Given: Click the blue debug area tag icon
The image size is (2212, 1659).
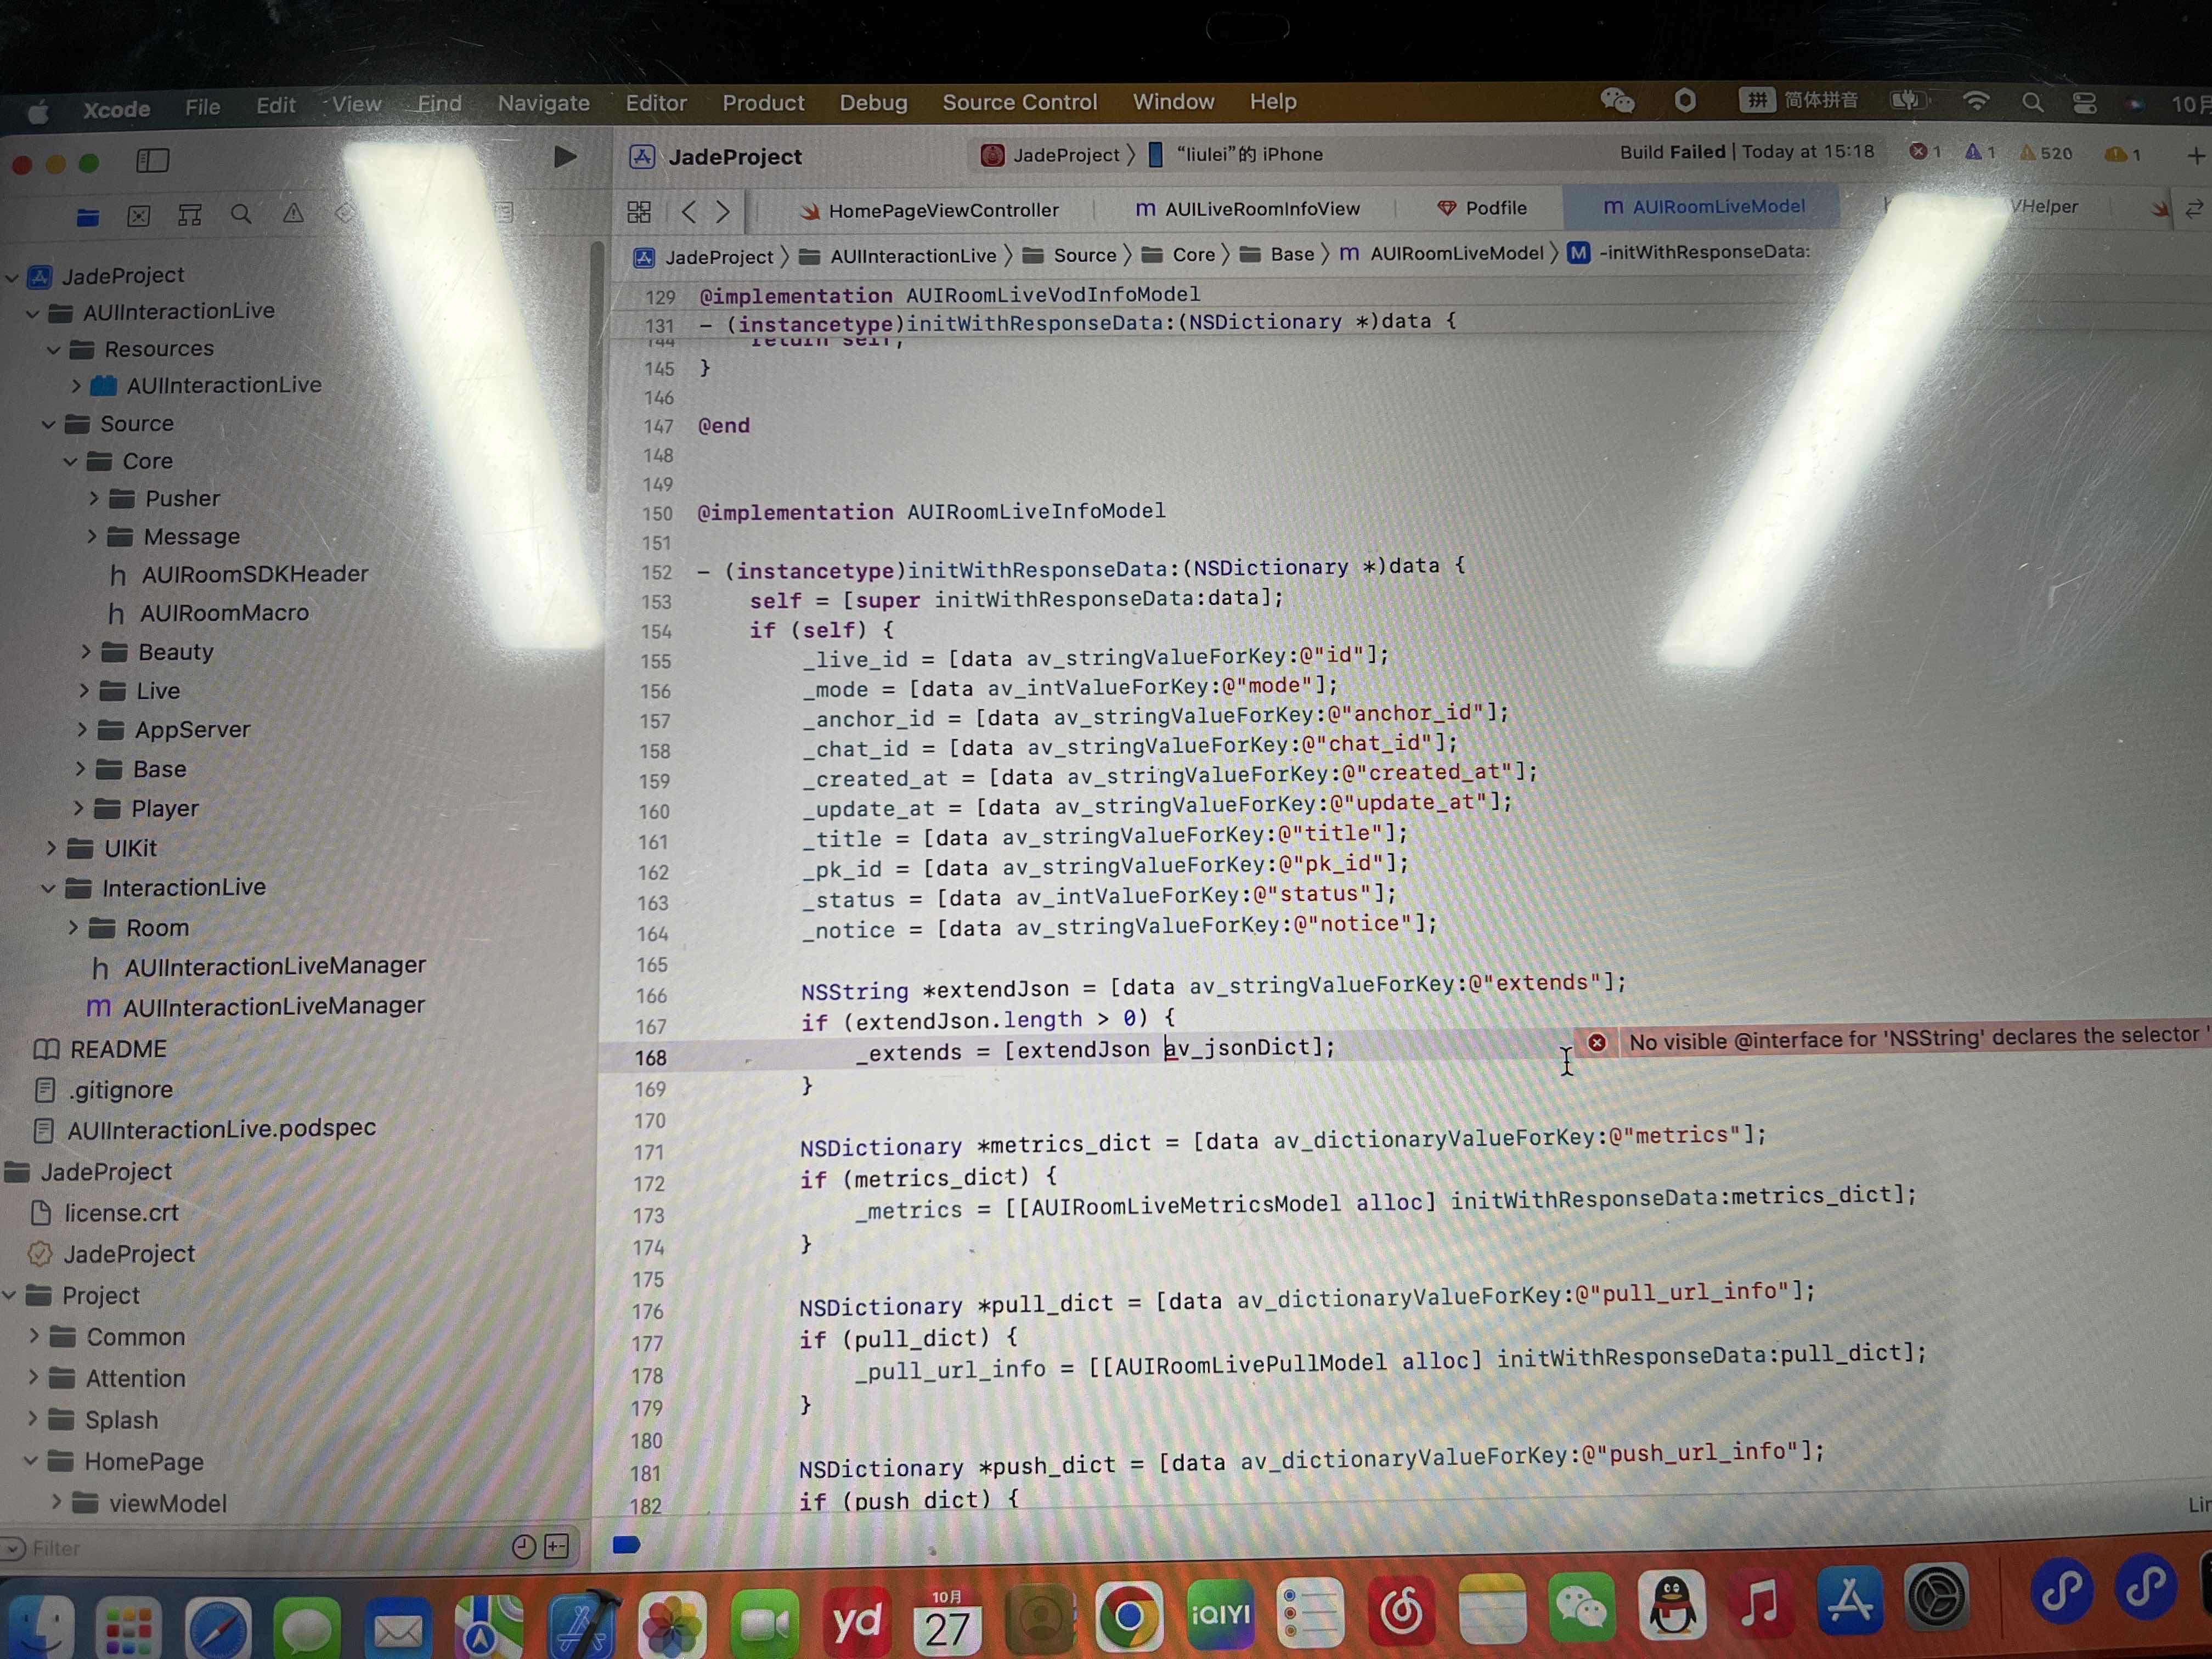Looking at the screenshot, I should (627, 1545).
